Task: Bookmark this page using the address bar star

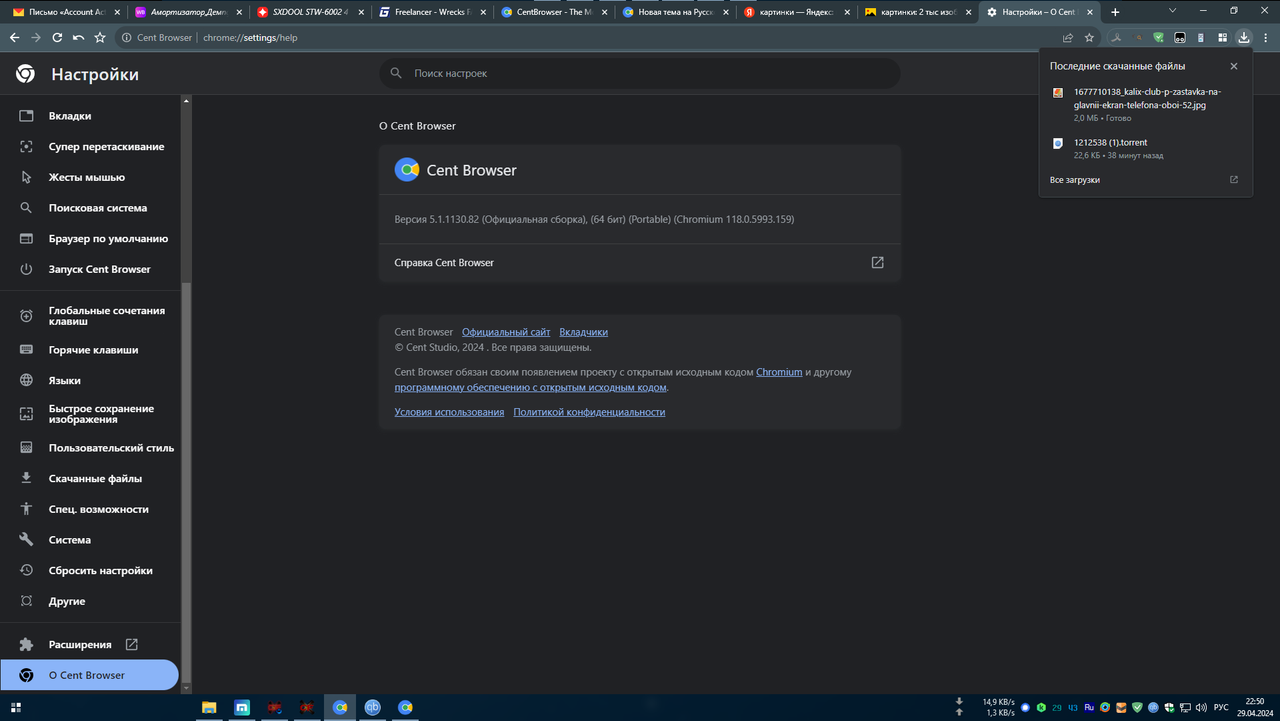Action: click(x=1089, y=37)
